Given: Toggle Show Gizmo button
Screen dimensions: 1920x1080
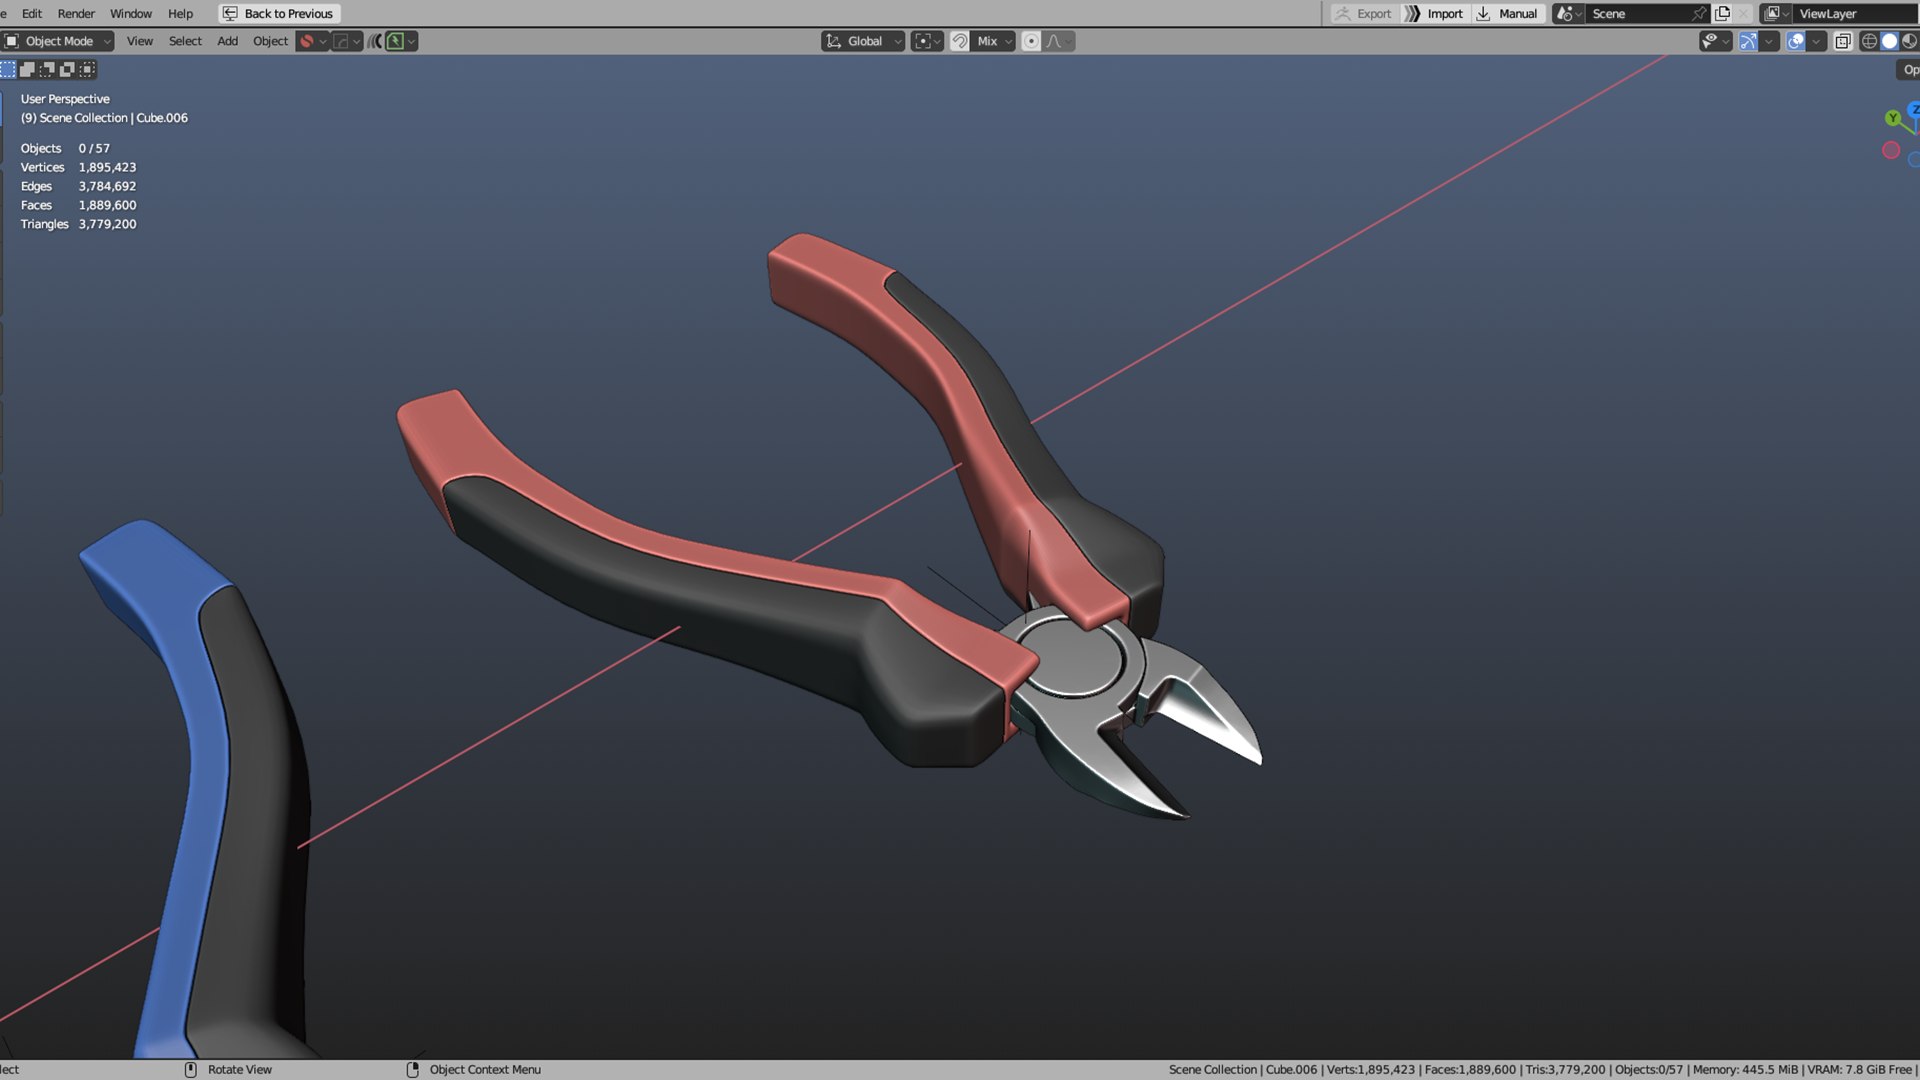Looking at the screenshot, I should 1748,41.
